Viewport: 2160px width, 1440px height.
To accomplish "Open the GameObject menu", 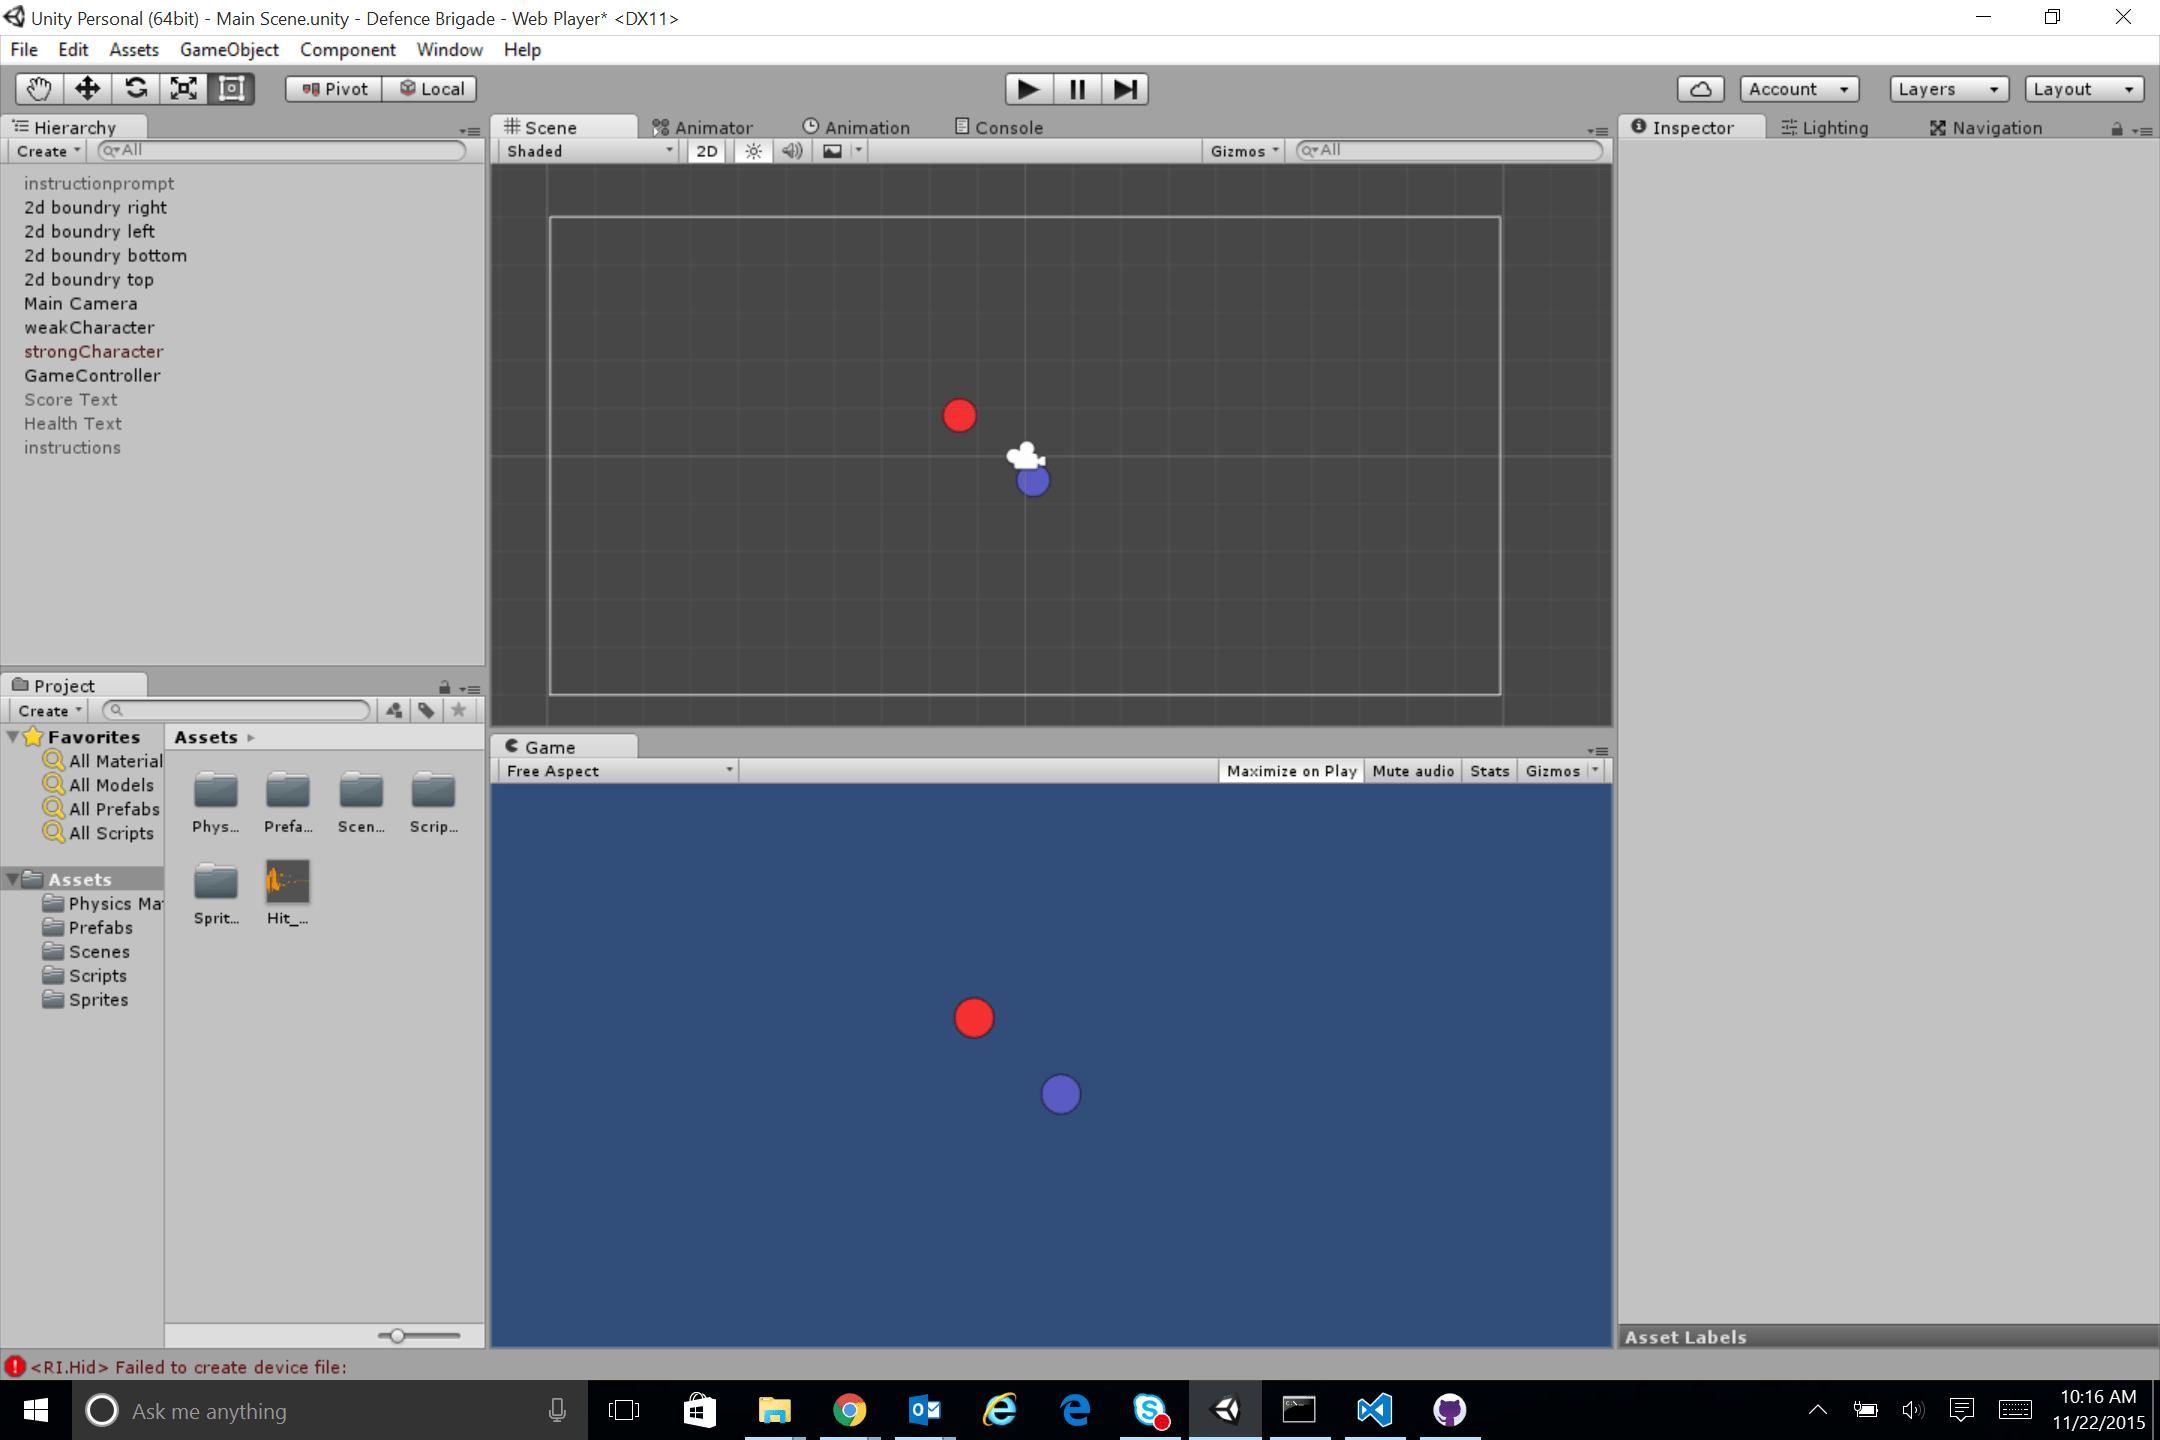I will (x=229, y=49).
